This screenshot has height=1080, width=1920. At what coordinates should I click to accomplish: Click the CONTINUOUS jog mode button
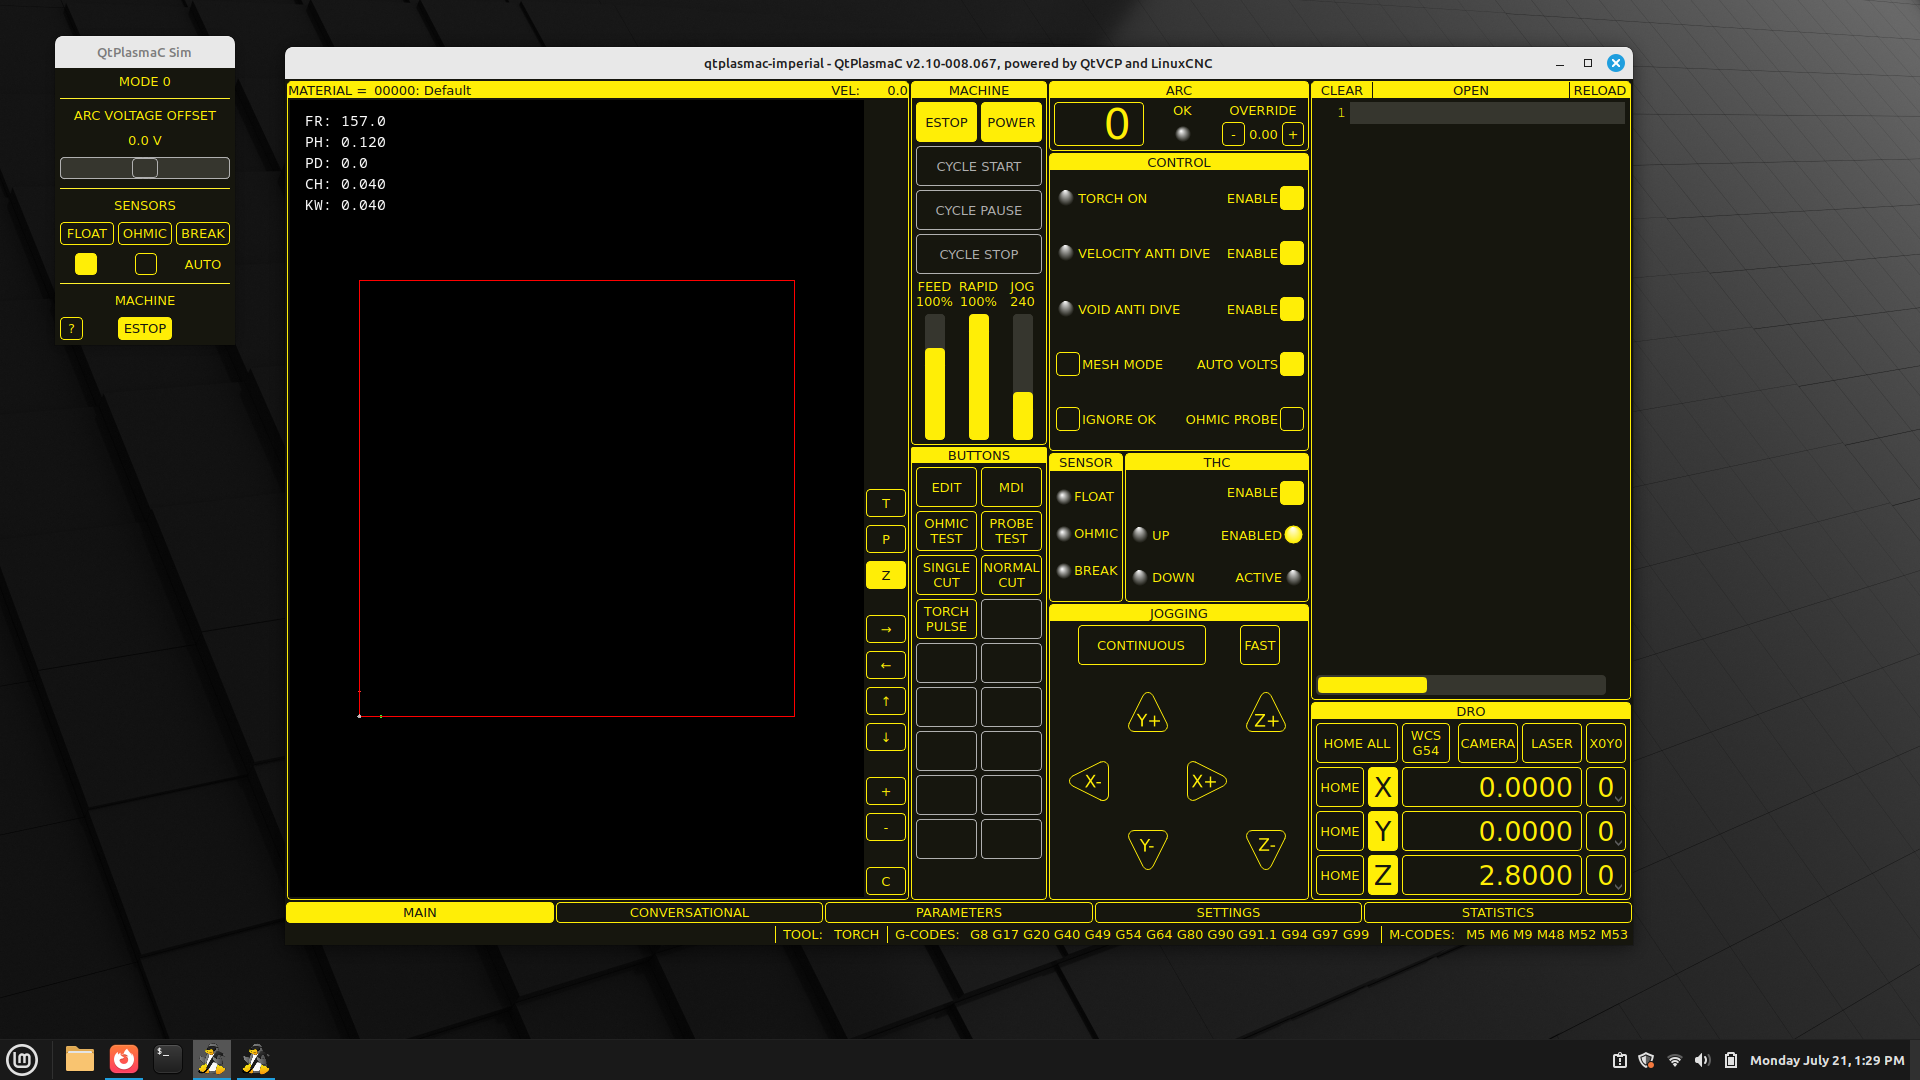1141,645
